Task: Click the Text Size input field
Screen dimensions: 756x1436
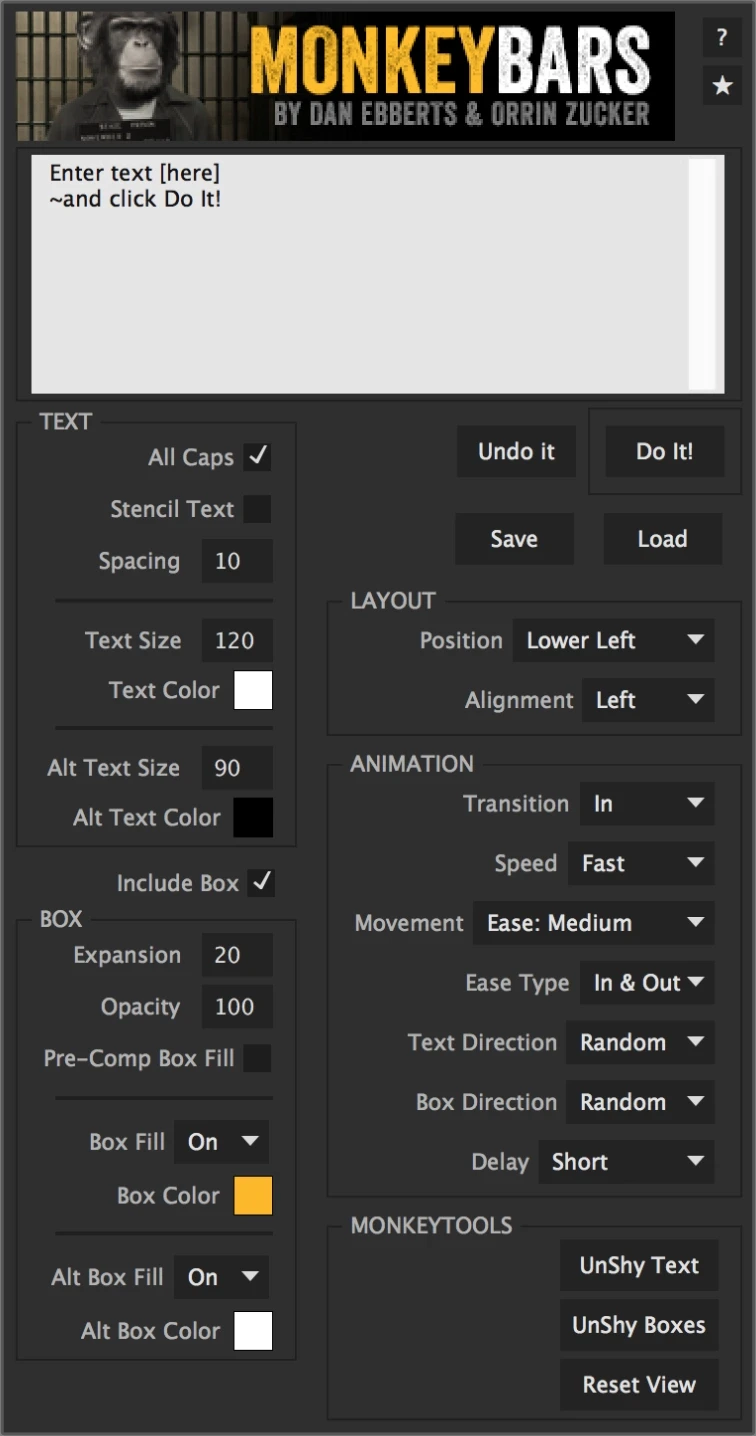Action: click(x=236, y=641)
